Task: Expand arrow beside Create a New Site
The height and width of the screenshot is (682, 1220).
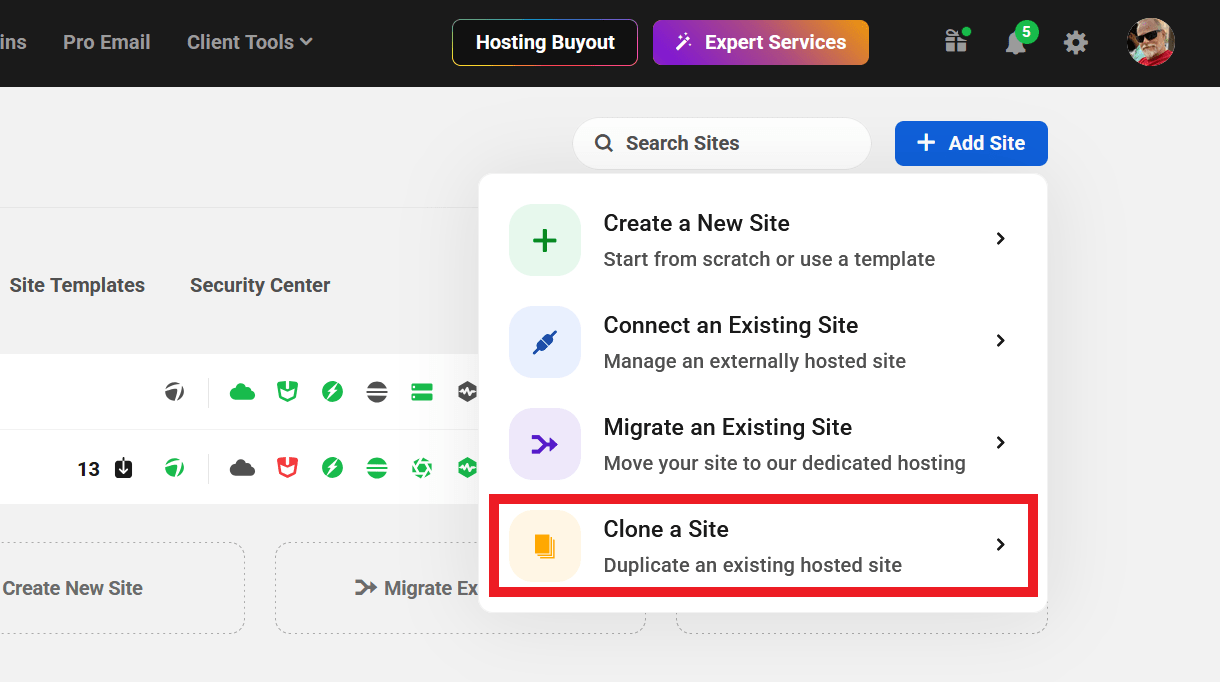Action: pyautogui.click(x=1000, y=239)
